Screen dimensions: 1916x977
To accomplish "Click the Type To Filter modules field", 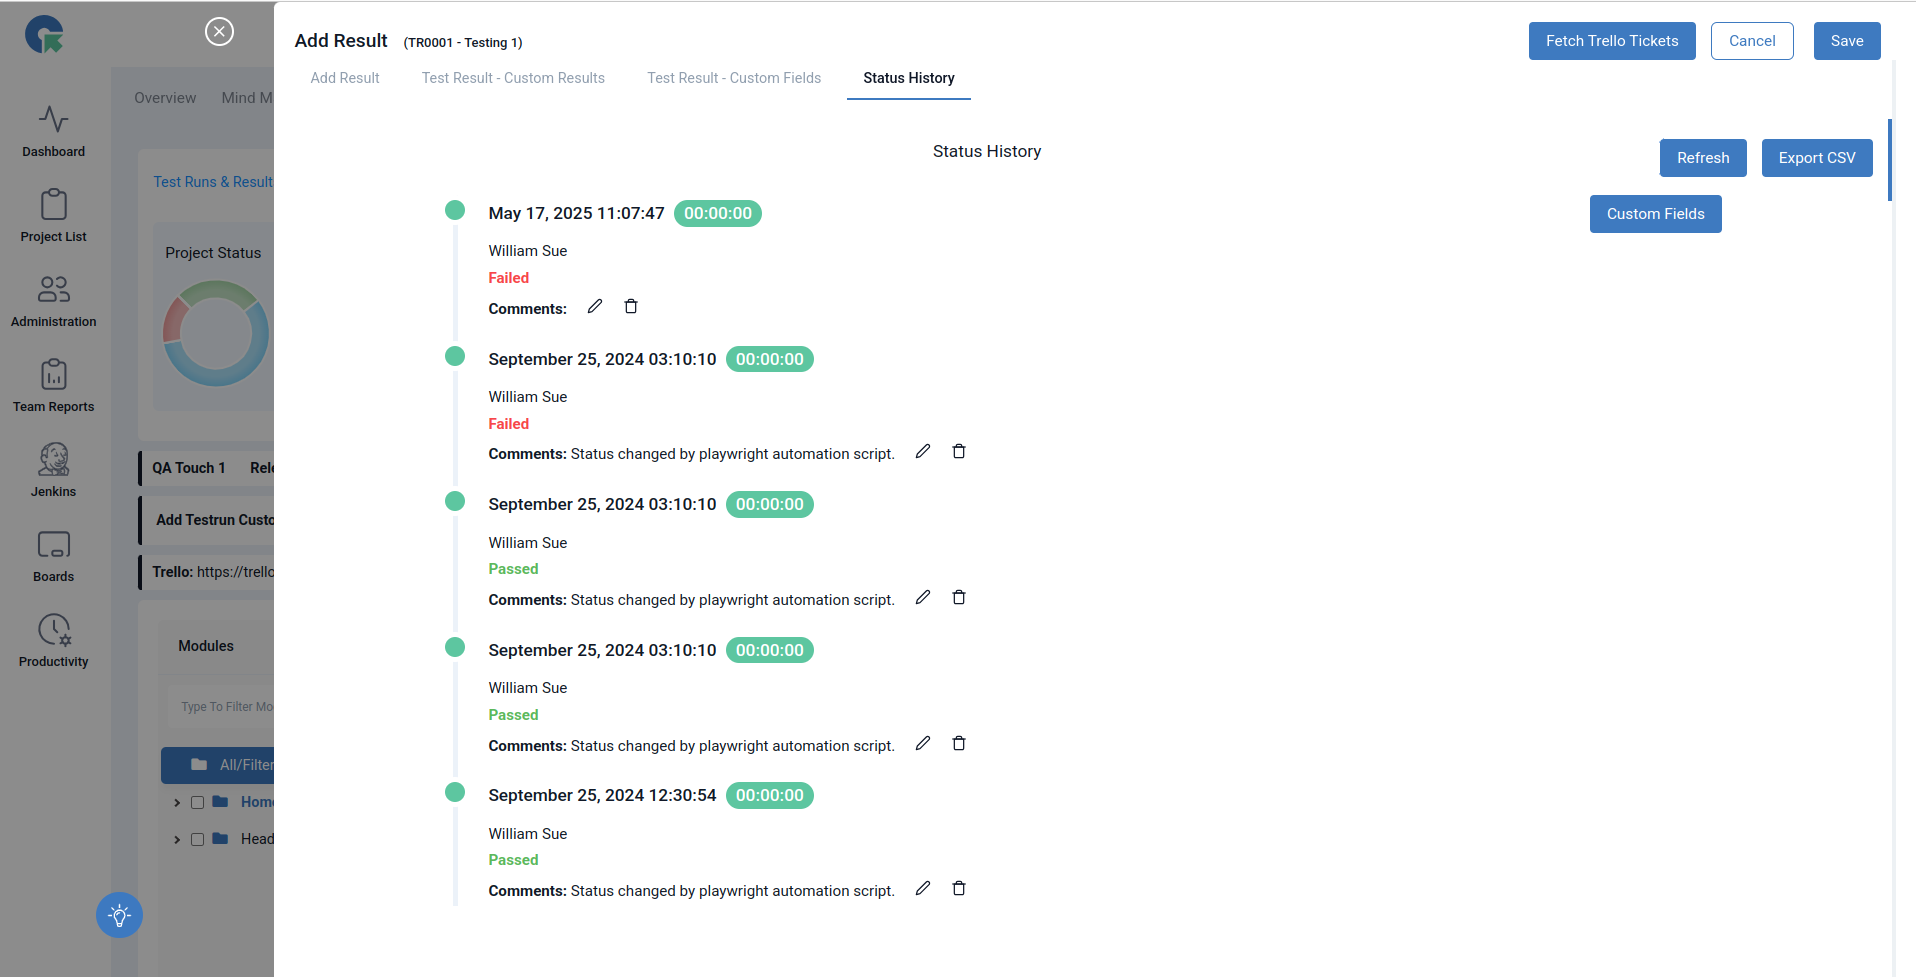I will point(226,707).
